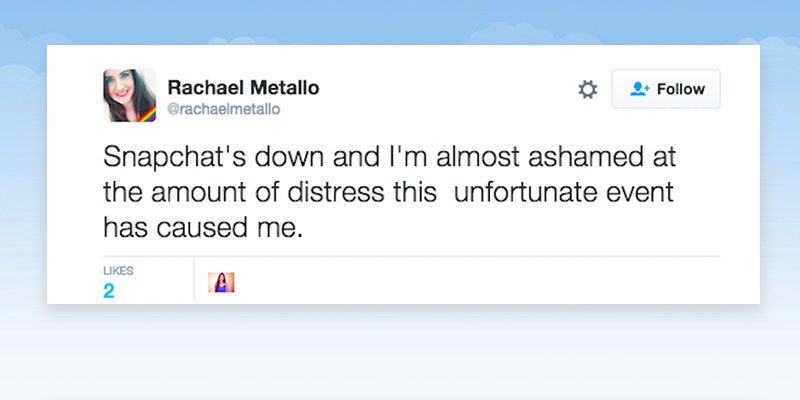Click the LIKES label under the tweet
Viewport: 800px width, 400px height.
click(x=118, y=270)
